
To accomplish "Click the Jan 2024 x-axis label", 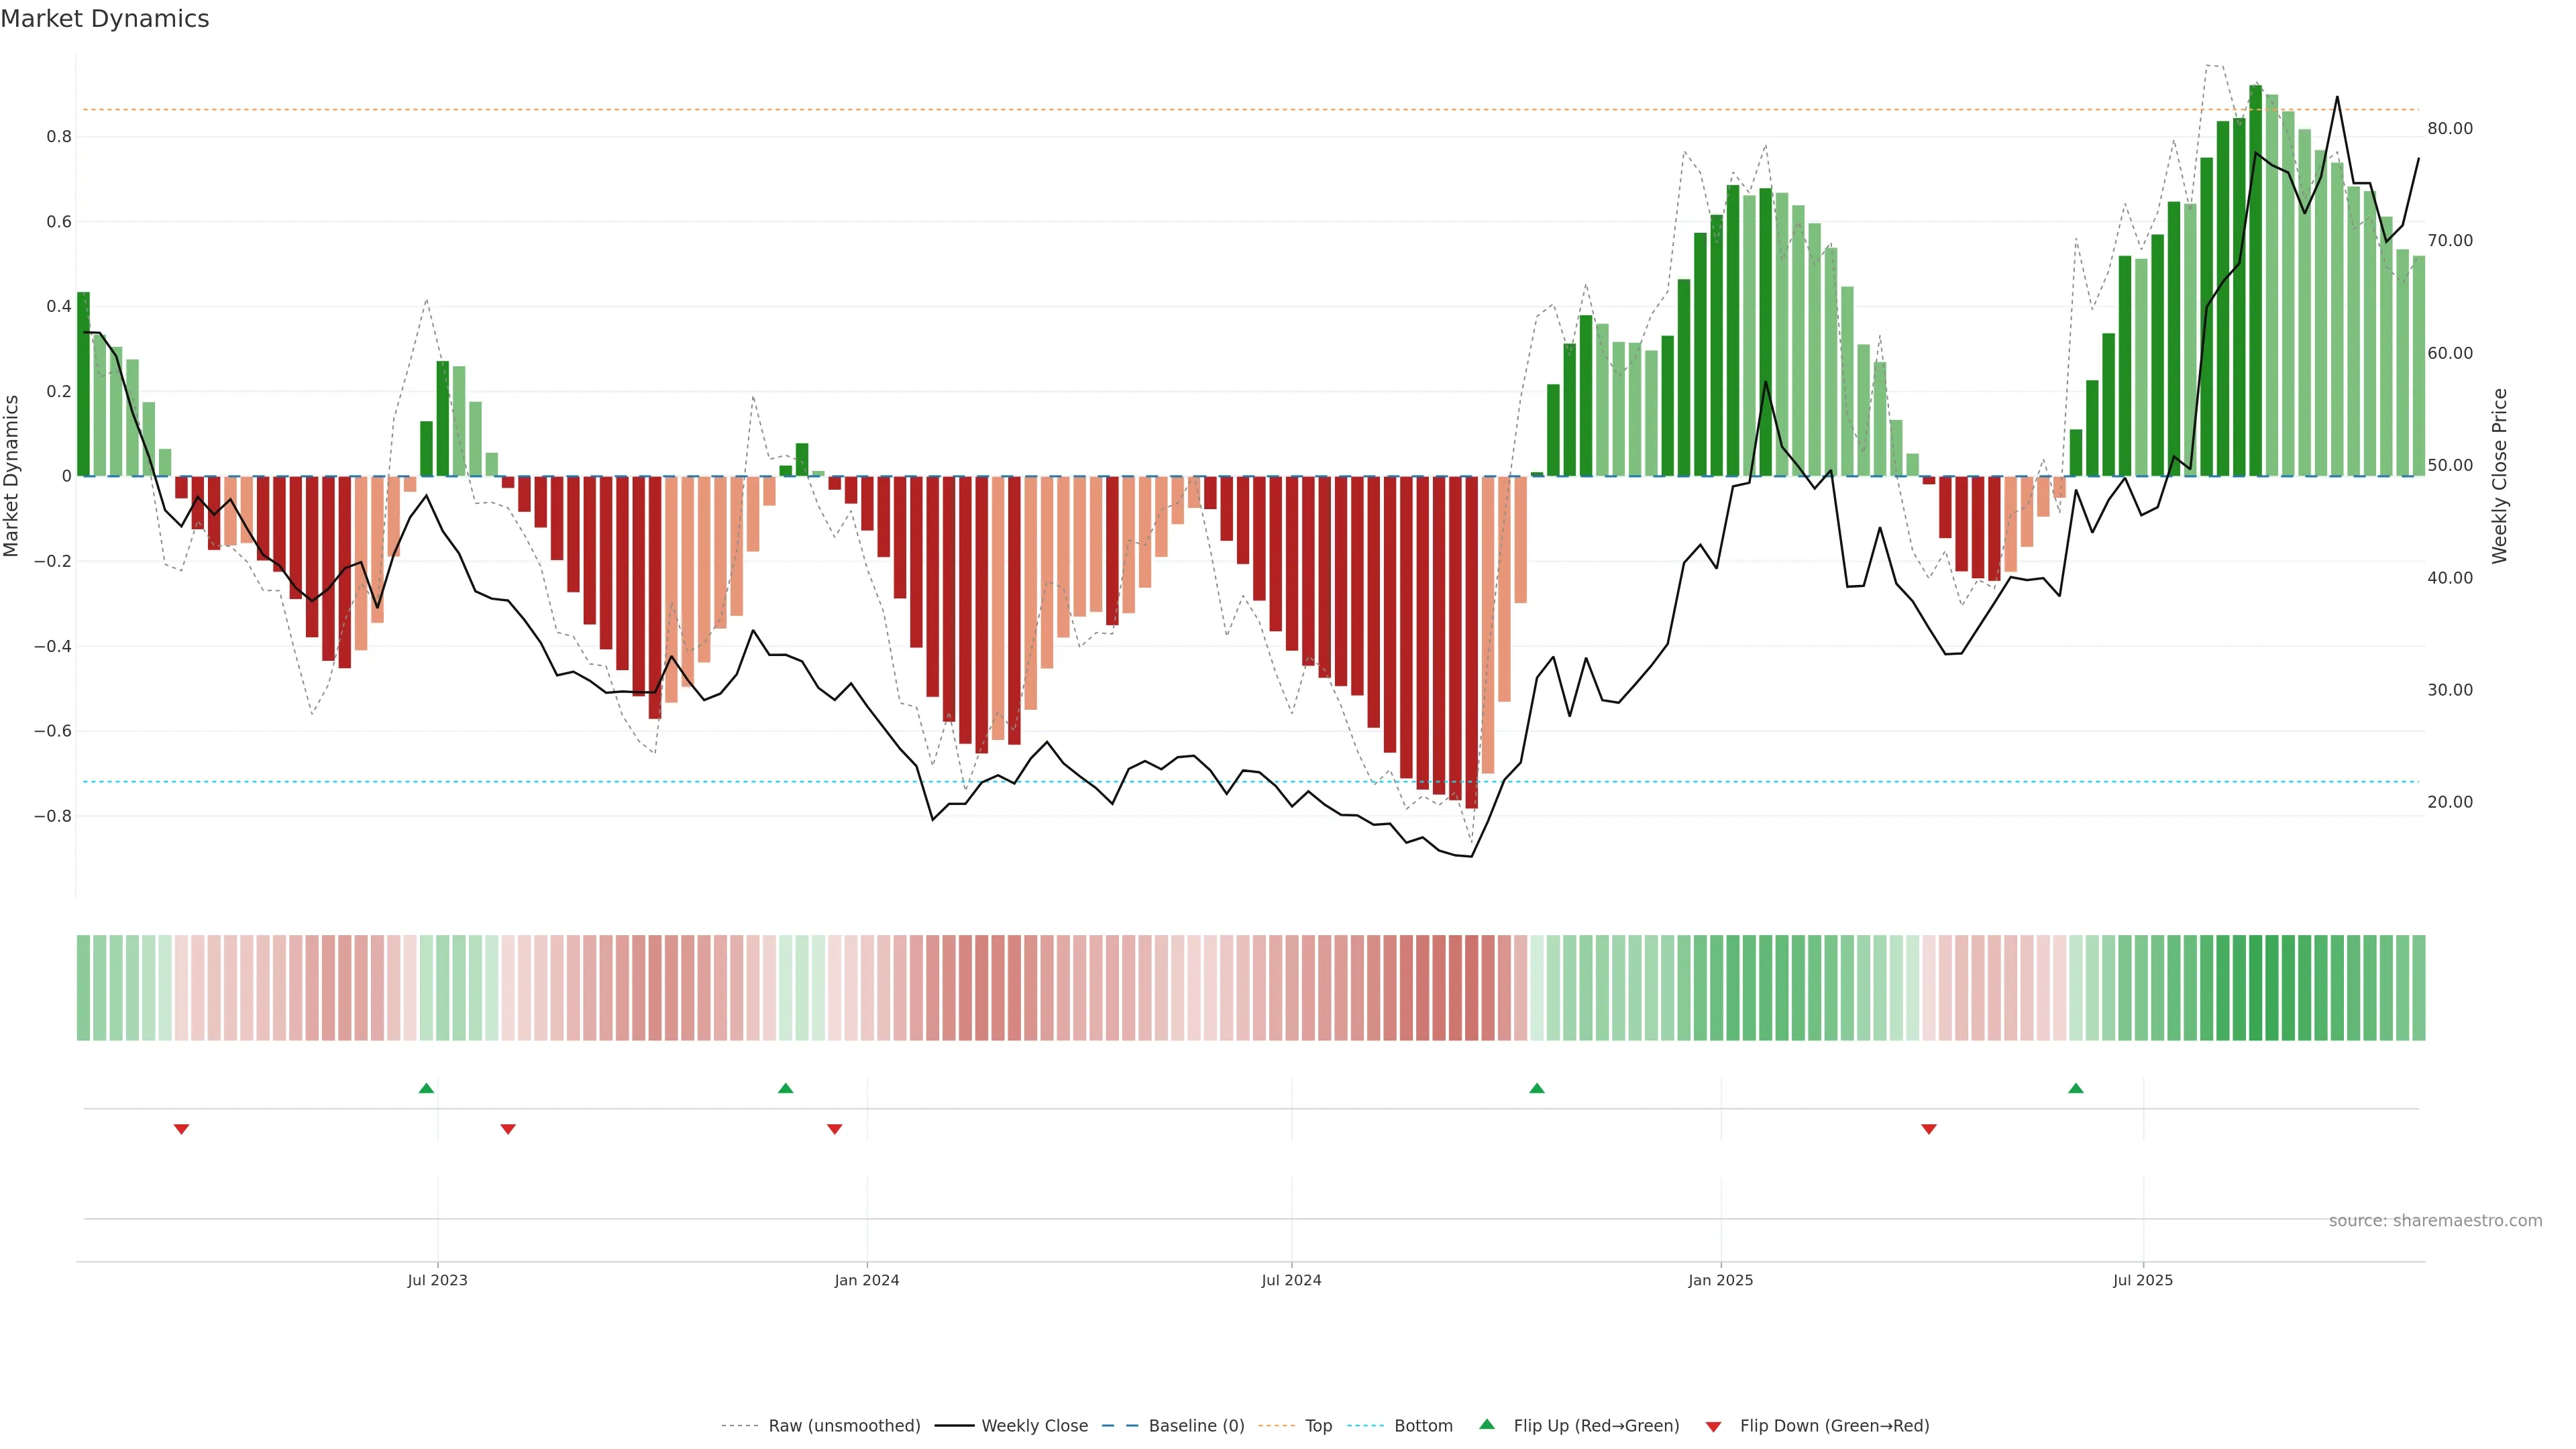I will pyautogui.click(x=866, y=1280).
